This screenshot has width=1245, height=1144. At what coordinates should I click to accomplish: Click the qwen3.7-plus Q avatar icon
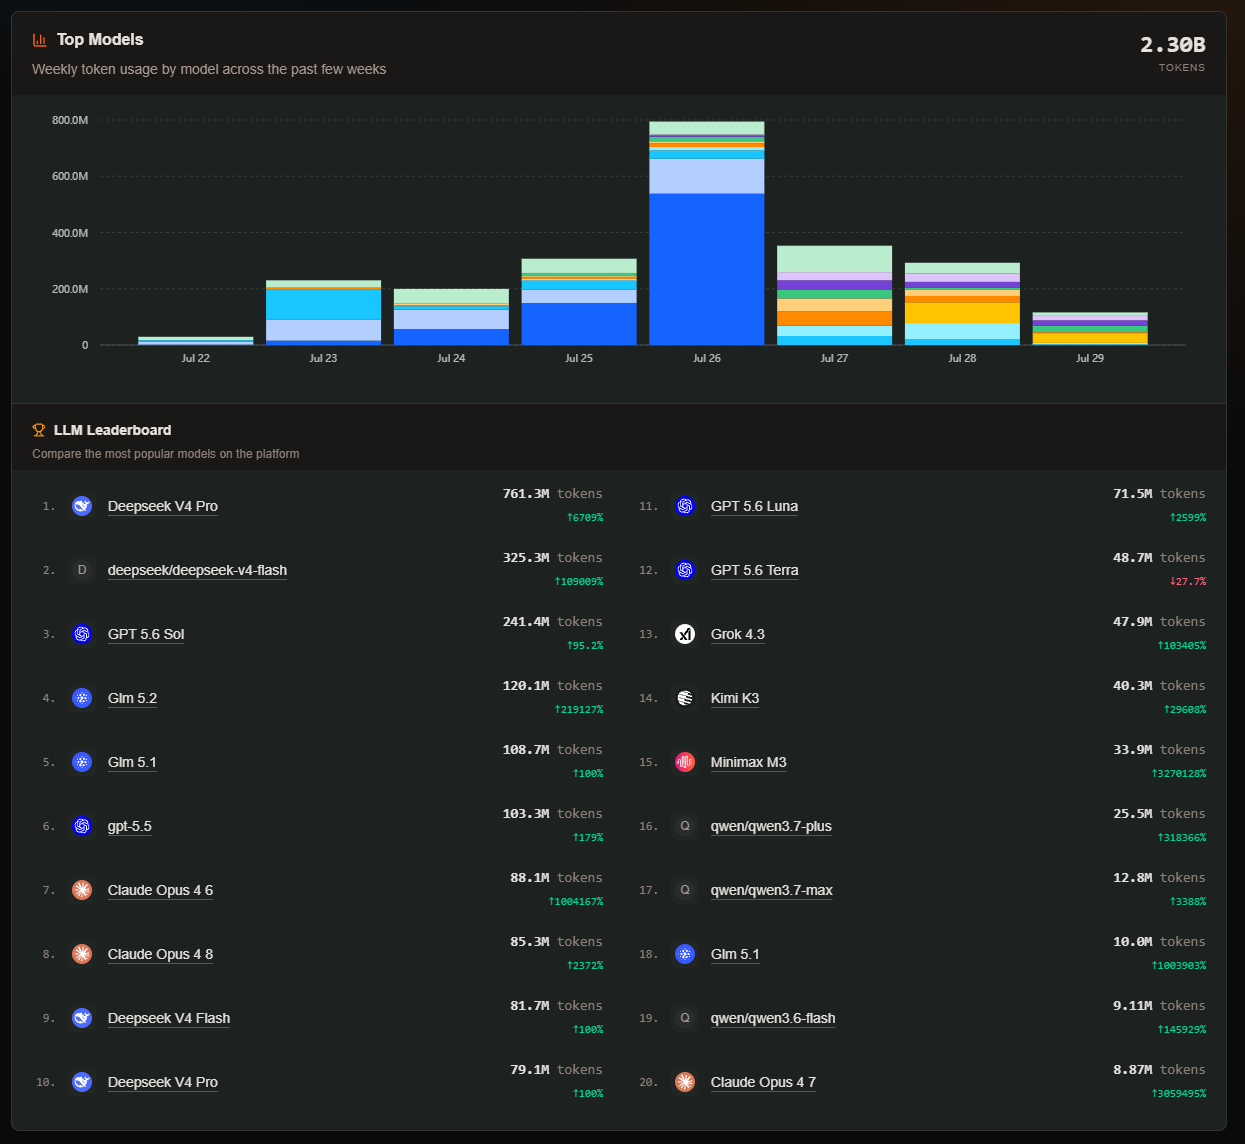tap(685, 826)
